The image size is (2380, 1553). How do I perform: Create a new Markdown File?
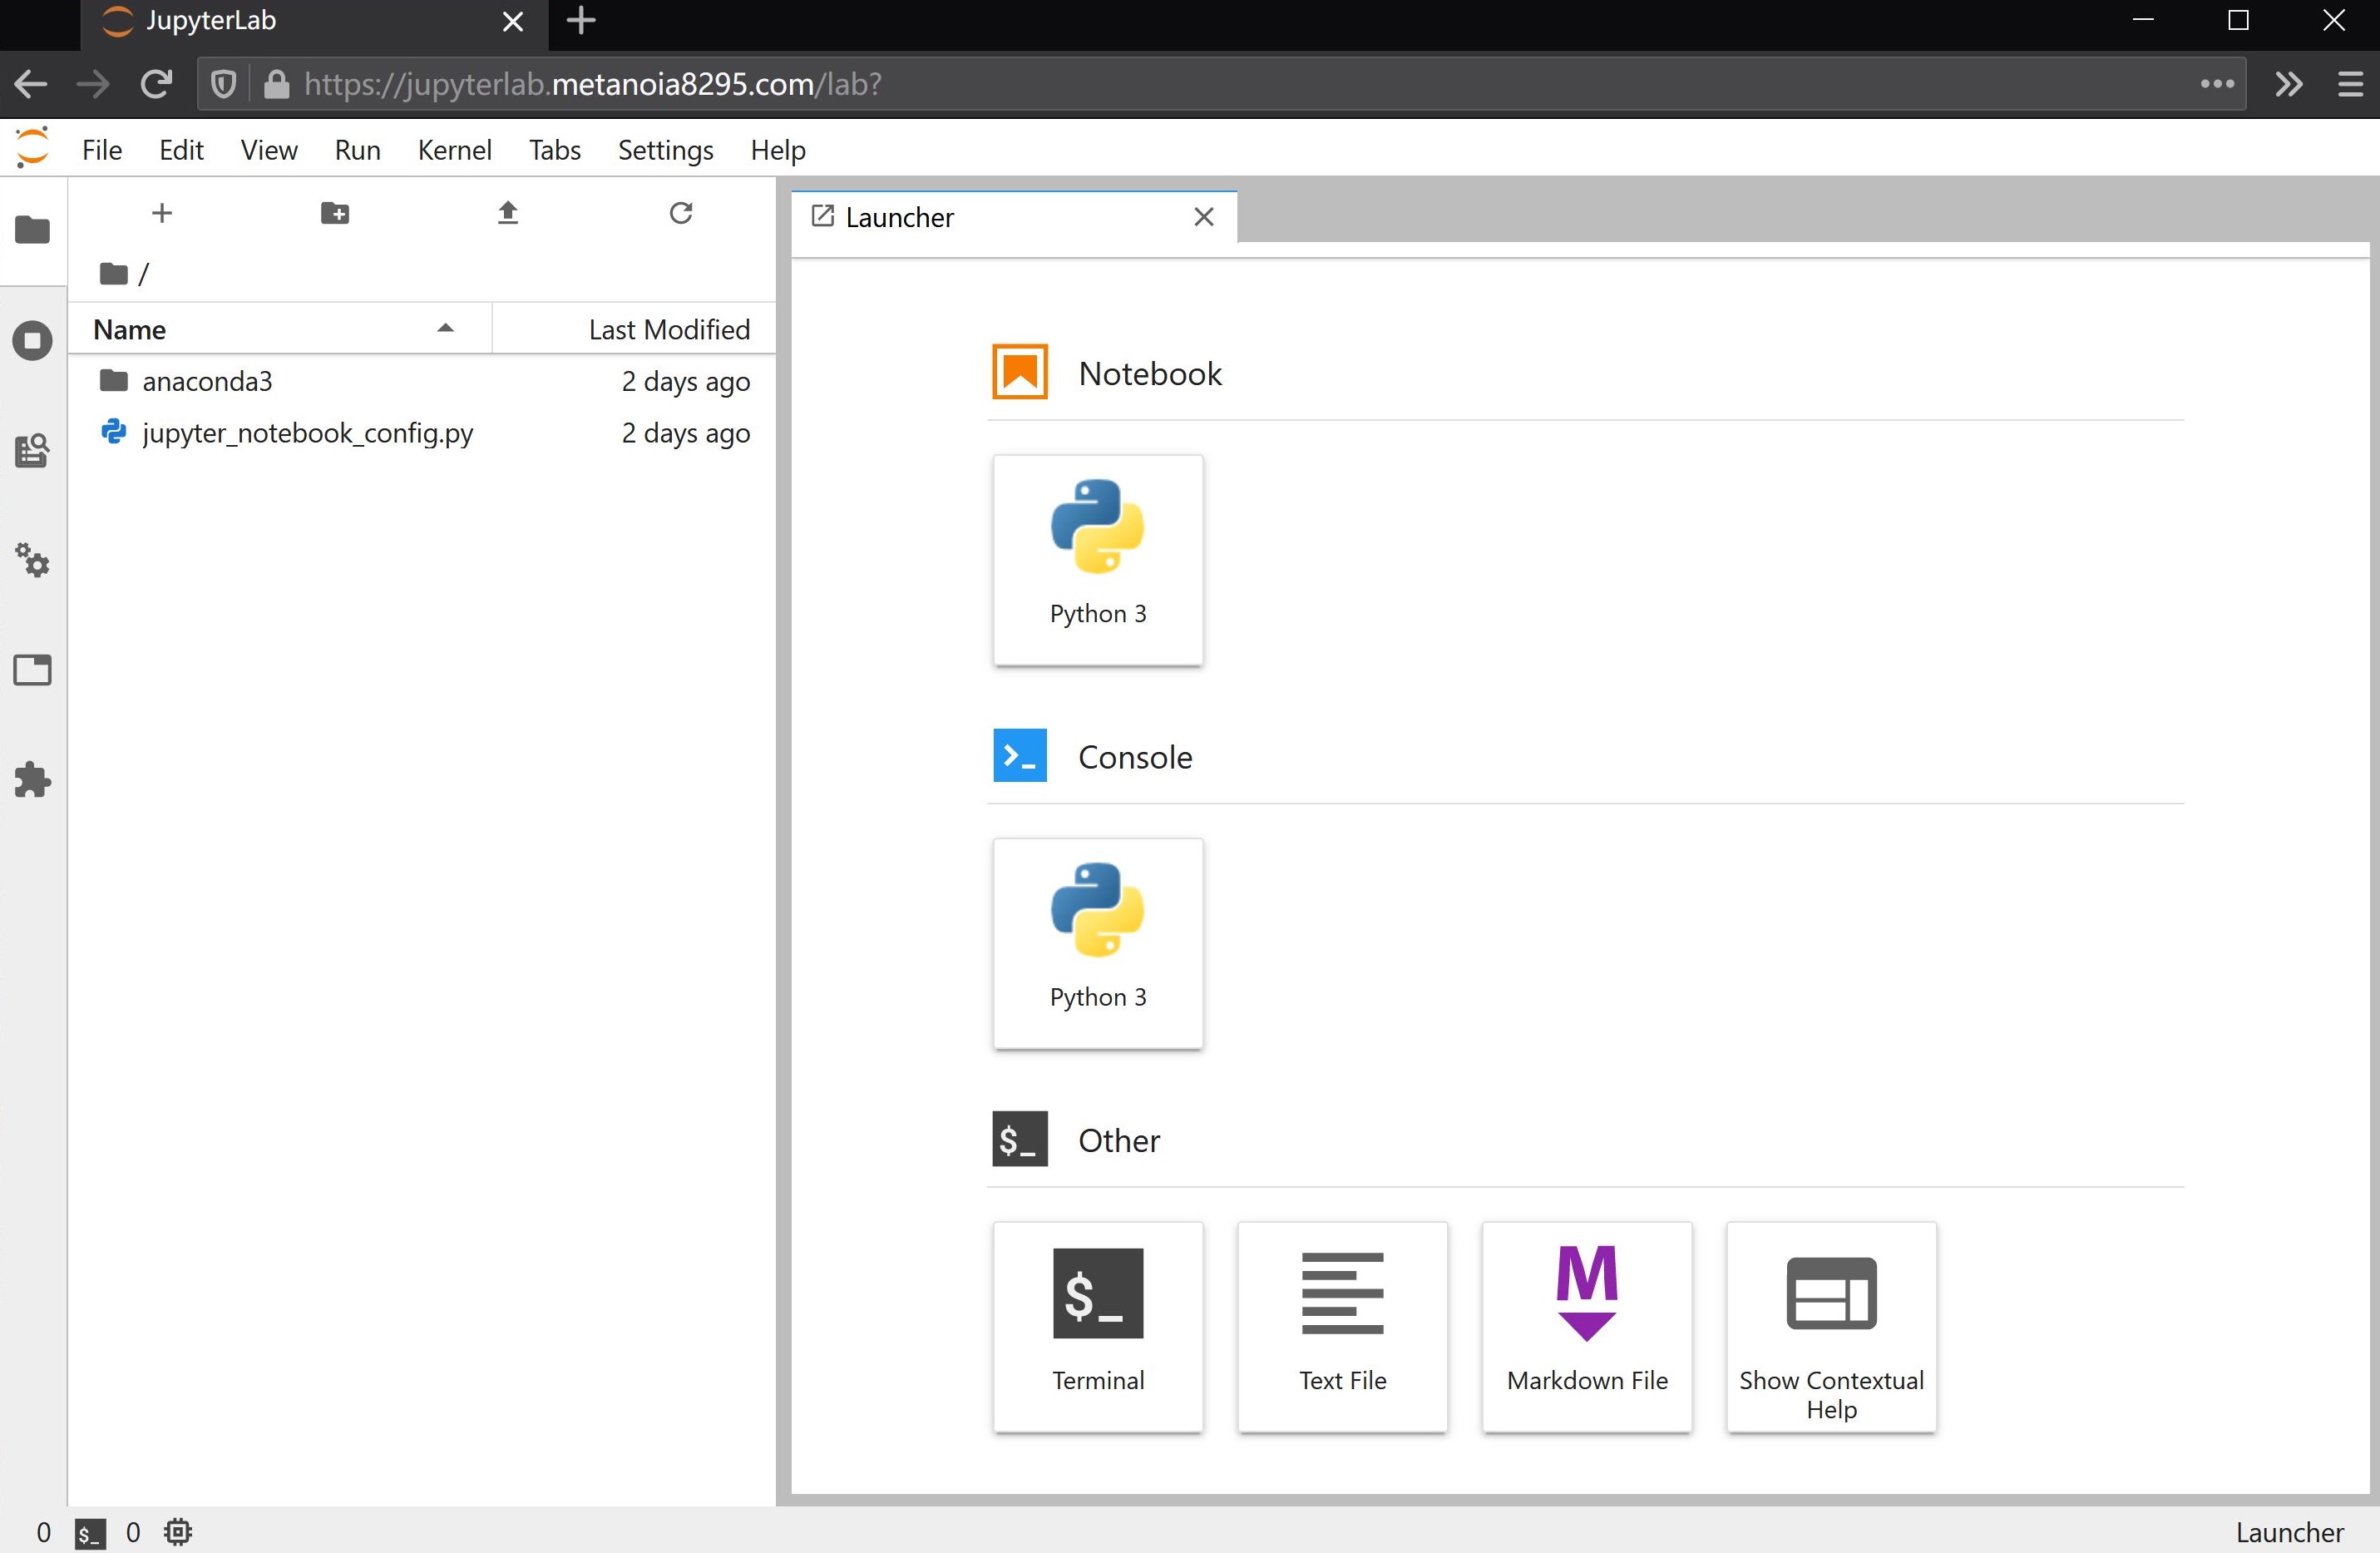pyautogui.click(x=1586, y=1326)
